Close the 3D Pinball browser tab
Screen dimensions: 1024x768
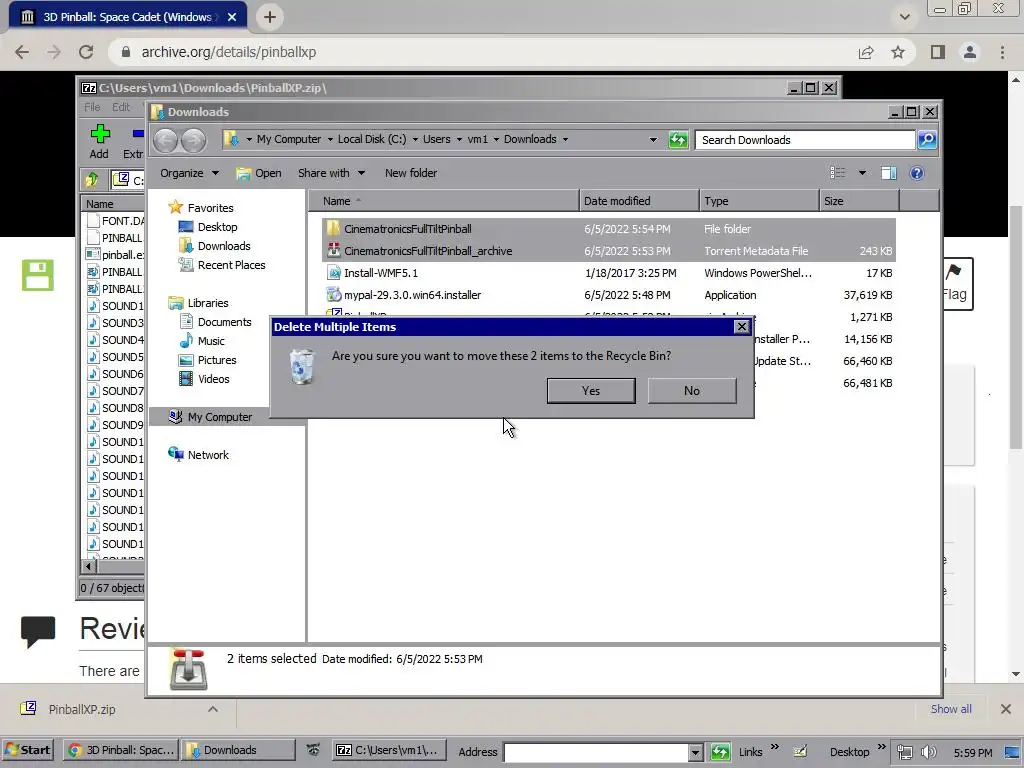click(232, 17)
